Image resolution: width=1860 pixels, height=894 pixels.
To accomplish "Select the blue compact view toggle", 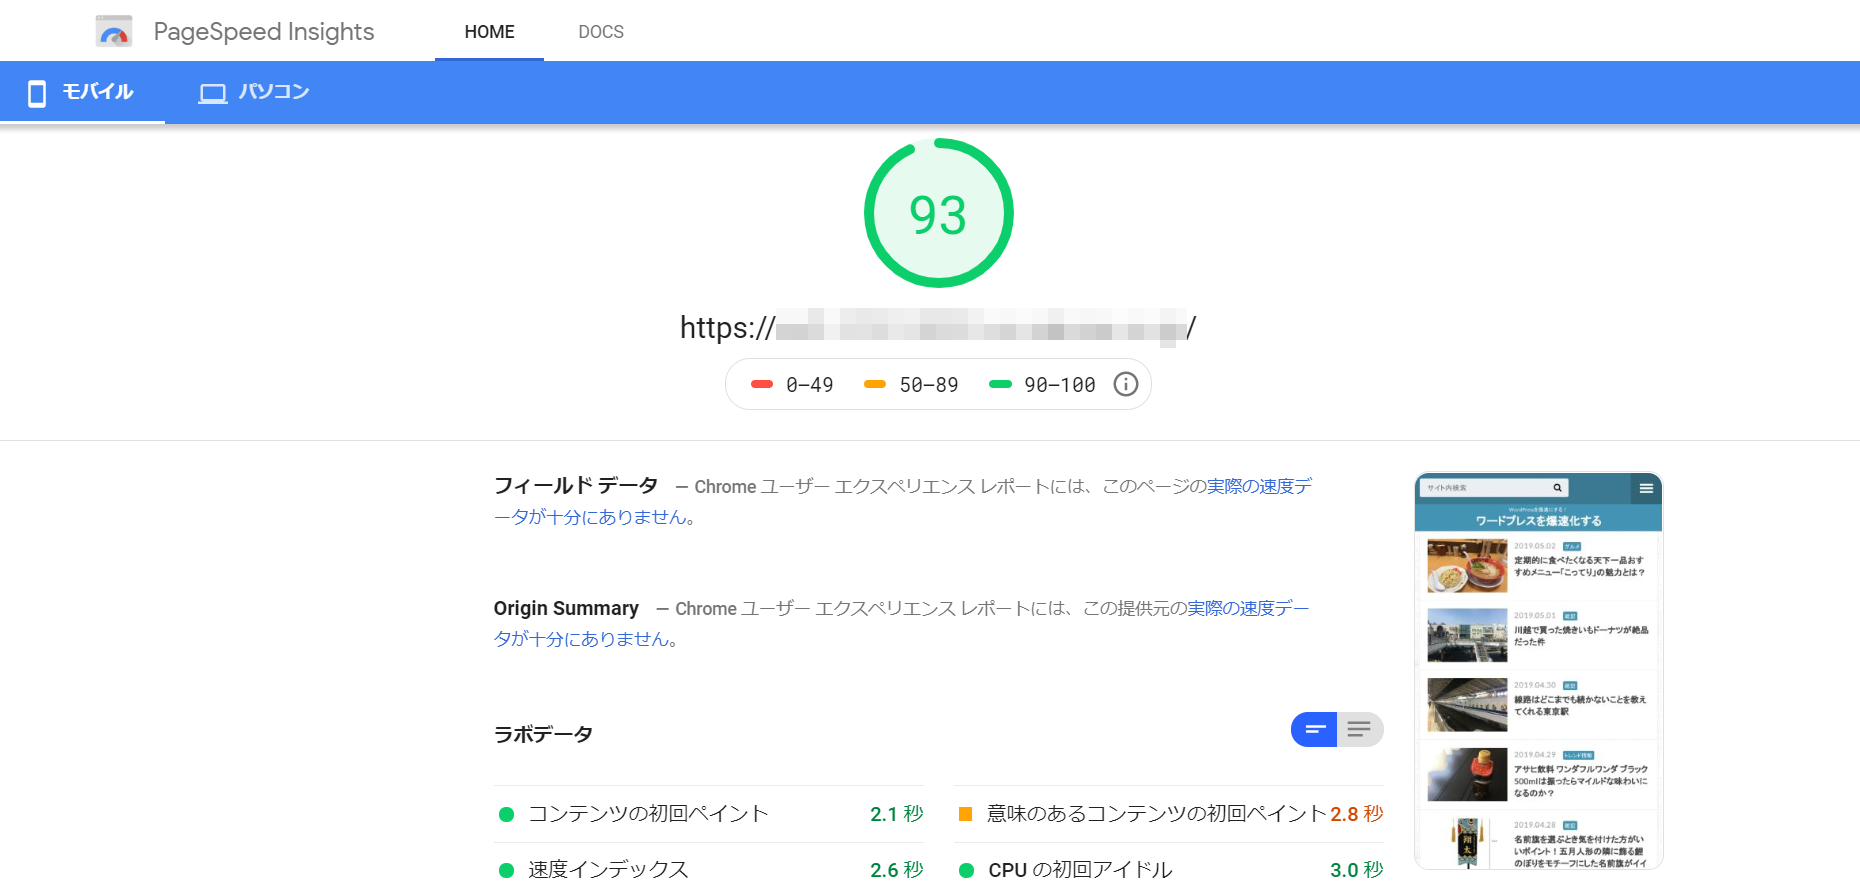I will [1314, 729].
